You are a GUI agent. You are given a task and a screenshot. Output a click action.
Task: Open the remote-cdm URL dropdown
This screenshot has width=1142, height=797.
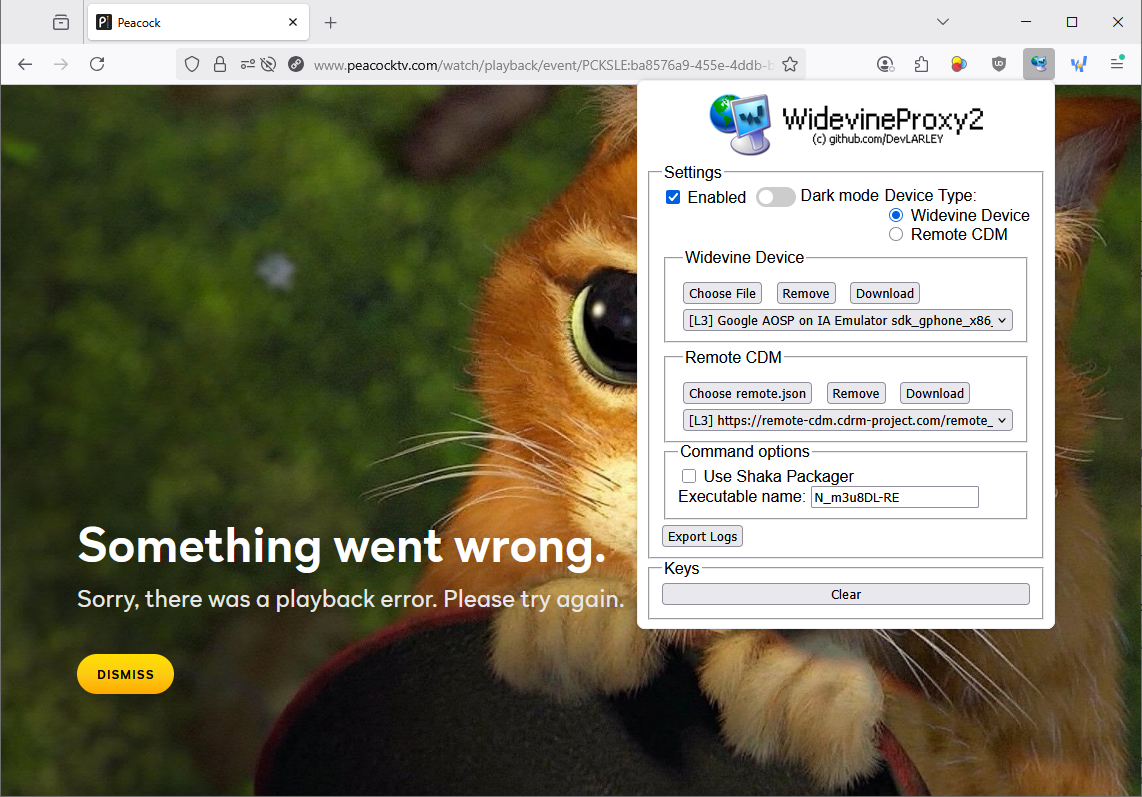coord(848,420)
